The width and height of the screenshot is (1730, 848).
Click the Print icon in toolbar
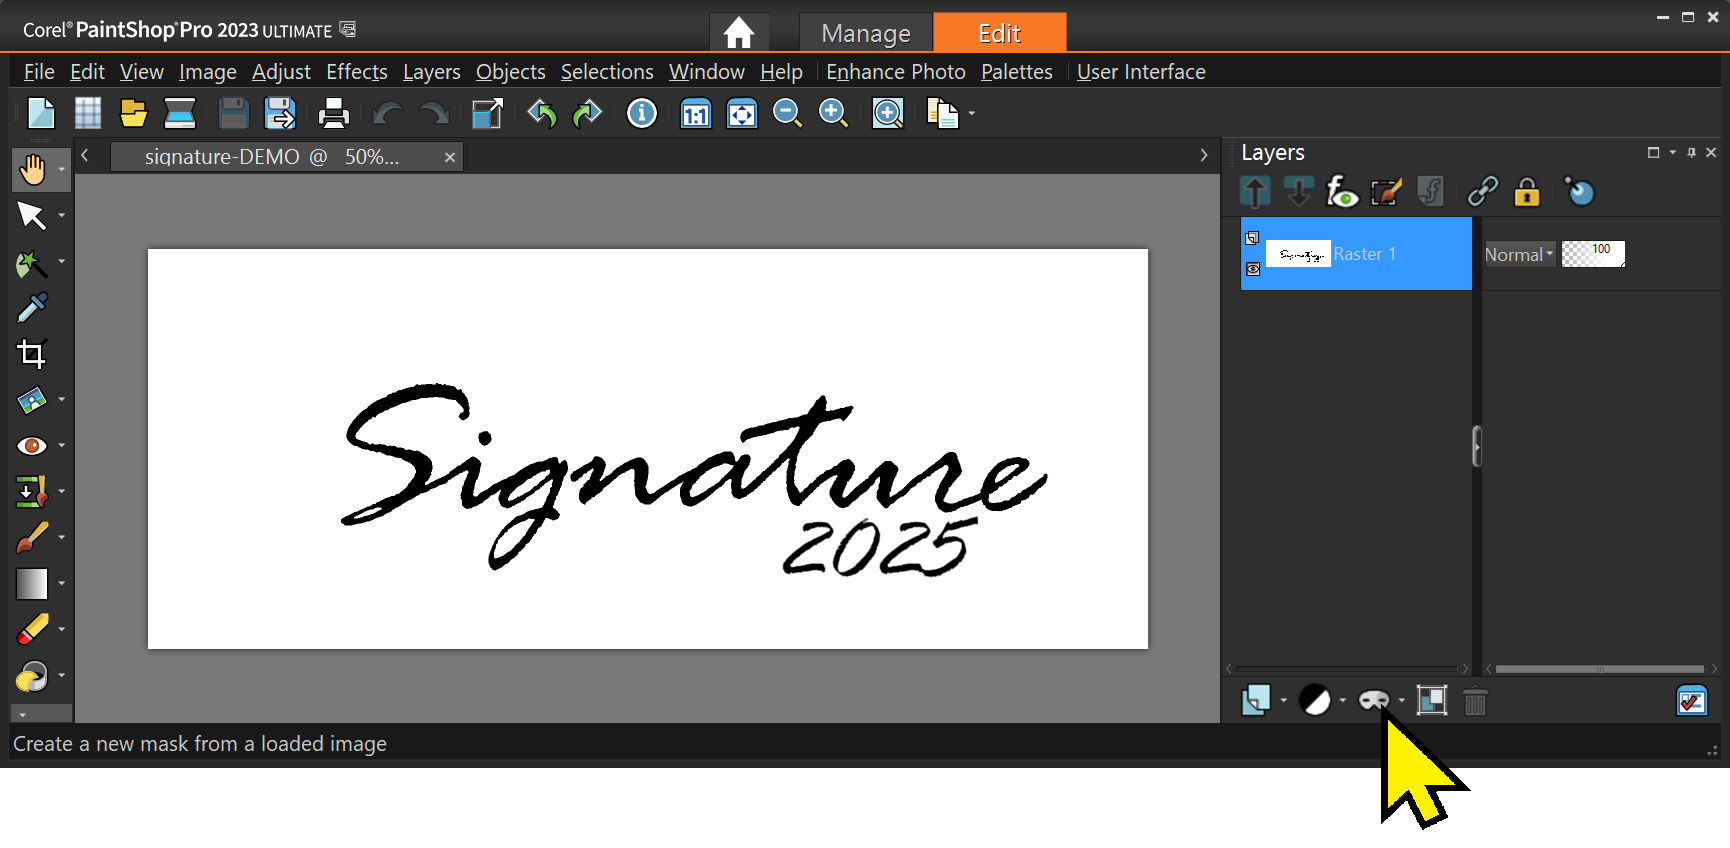(333, 114)
